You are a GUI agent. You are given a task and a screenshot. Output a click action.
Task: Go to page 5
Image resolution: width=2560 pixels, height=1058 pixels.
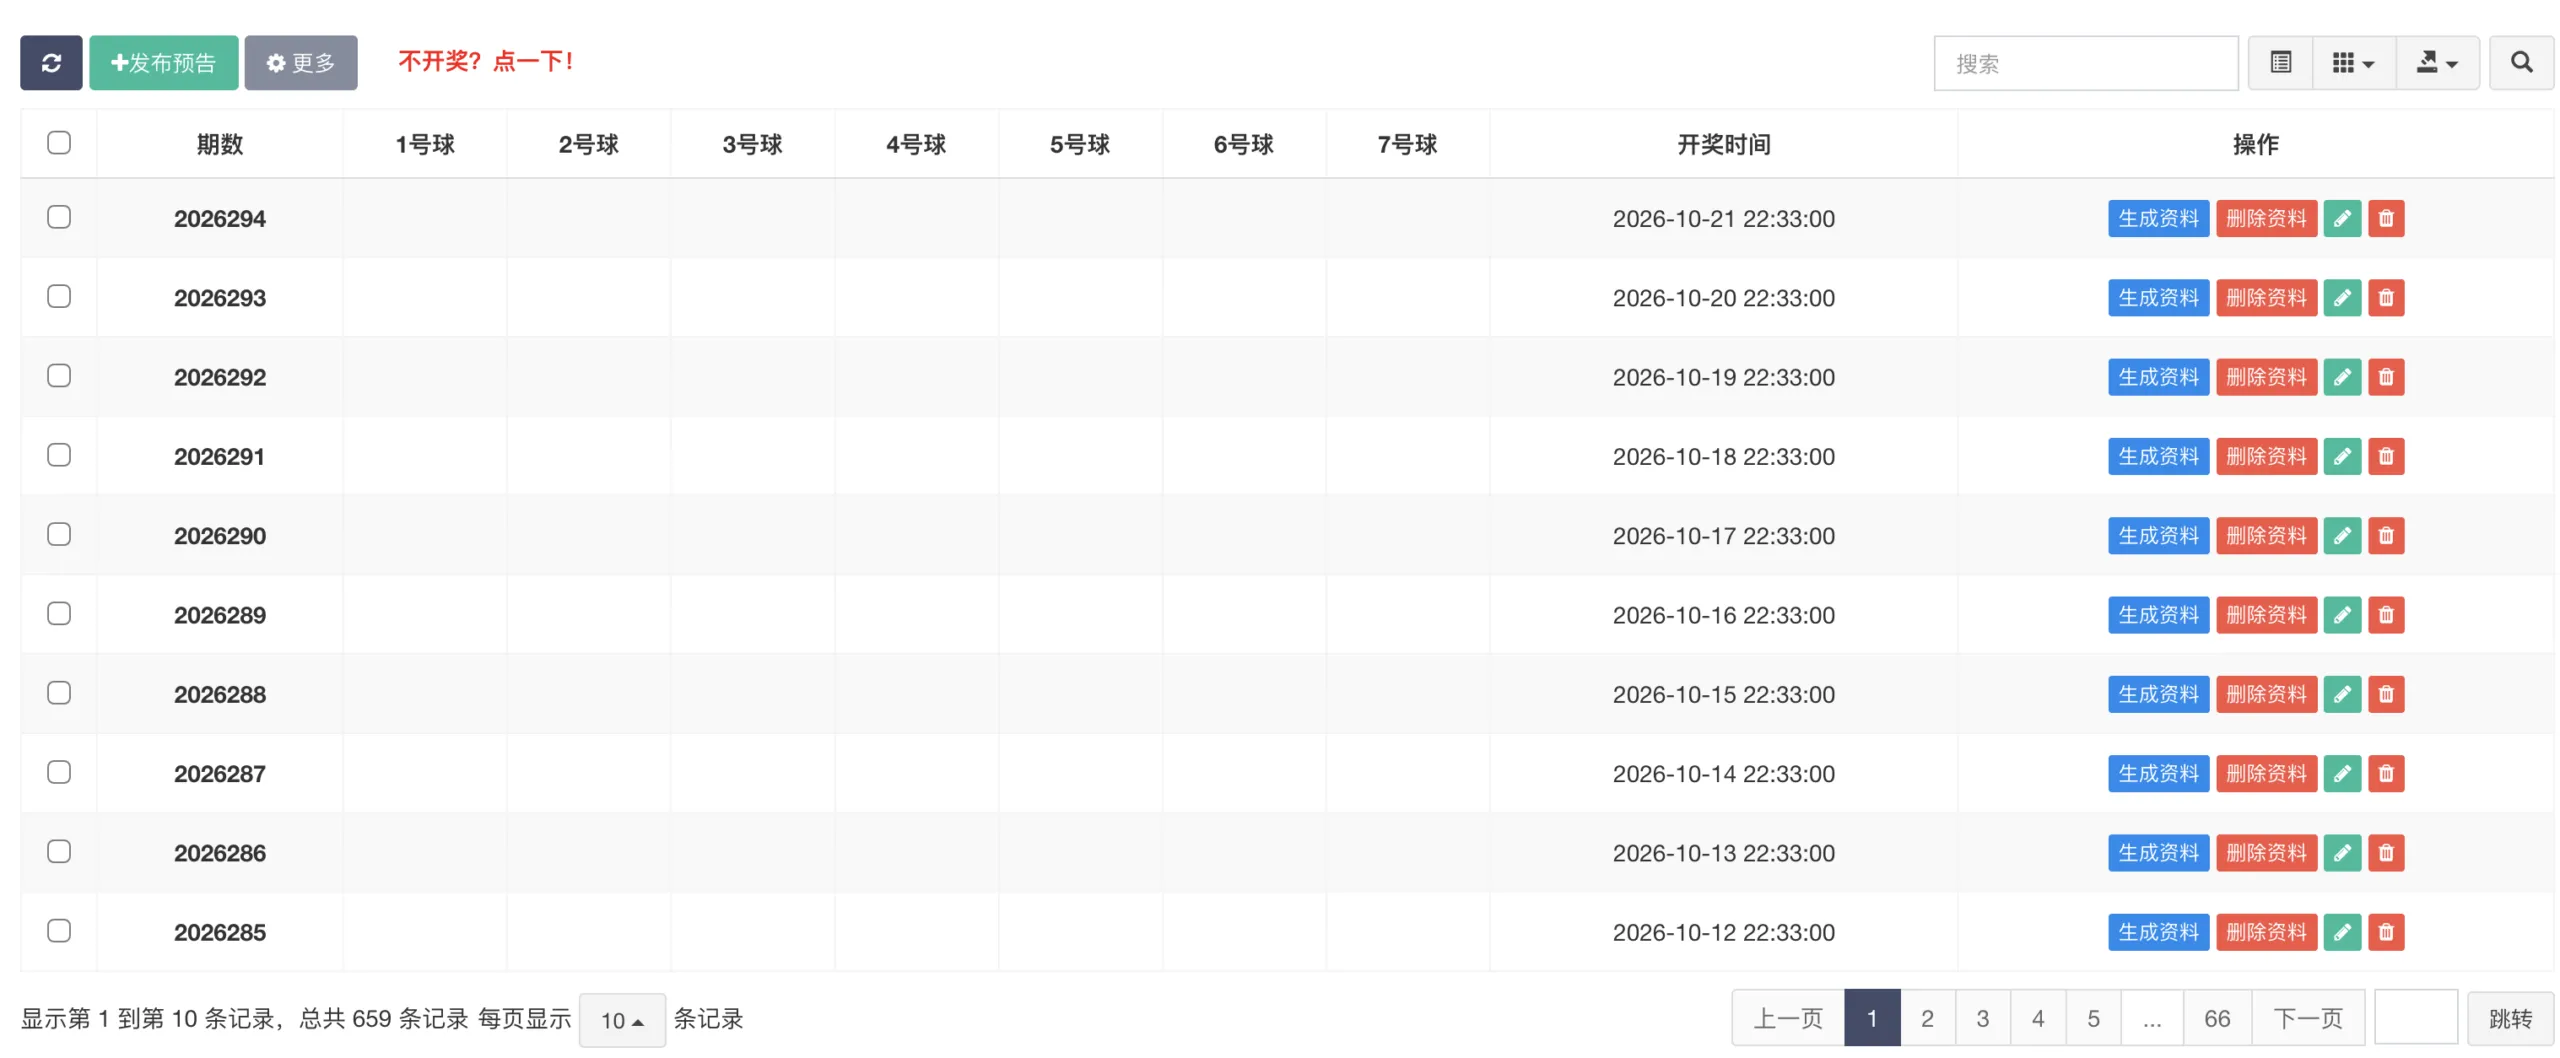2092,1018
